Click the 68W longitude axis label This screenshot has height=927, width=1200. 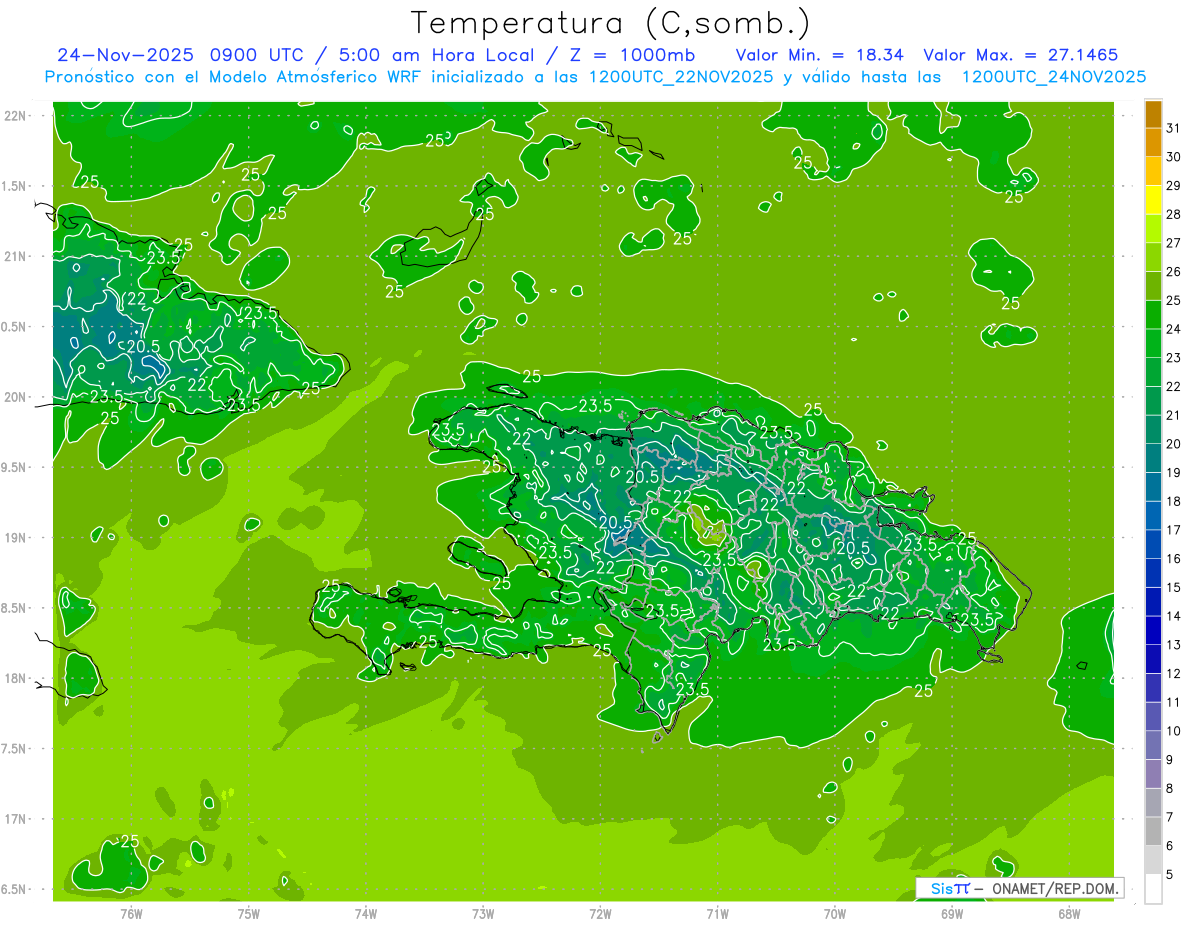1069,913
